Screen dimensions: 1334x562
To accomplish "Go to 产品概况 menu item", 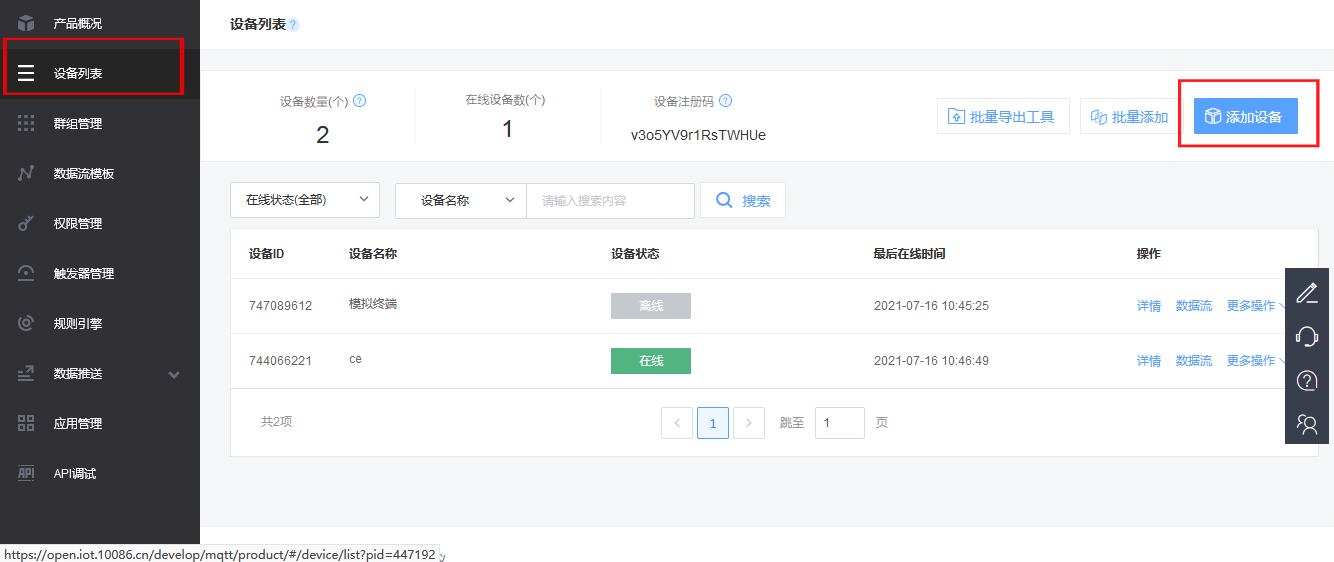I will click(x=100, y=23).
